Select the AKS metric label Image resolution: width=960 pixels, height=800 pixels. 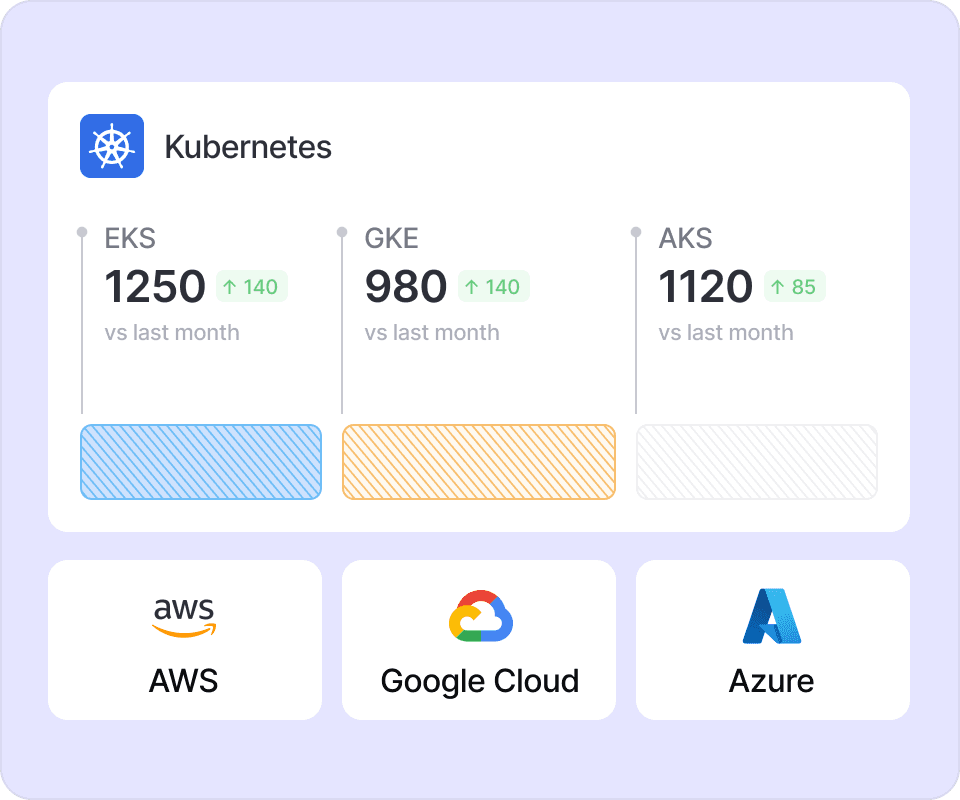point(686,239)
